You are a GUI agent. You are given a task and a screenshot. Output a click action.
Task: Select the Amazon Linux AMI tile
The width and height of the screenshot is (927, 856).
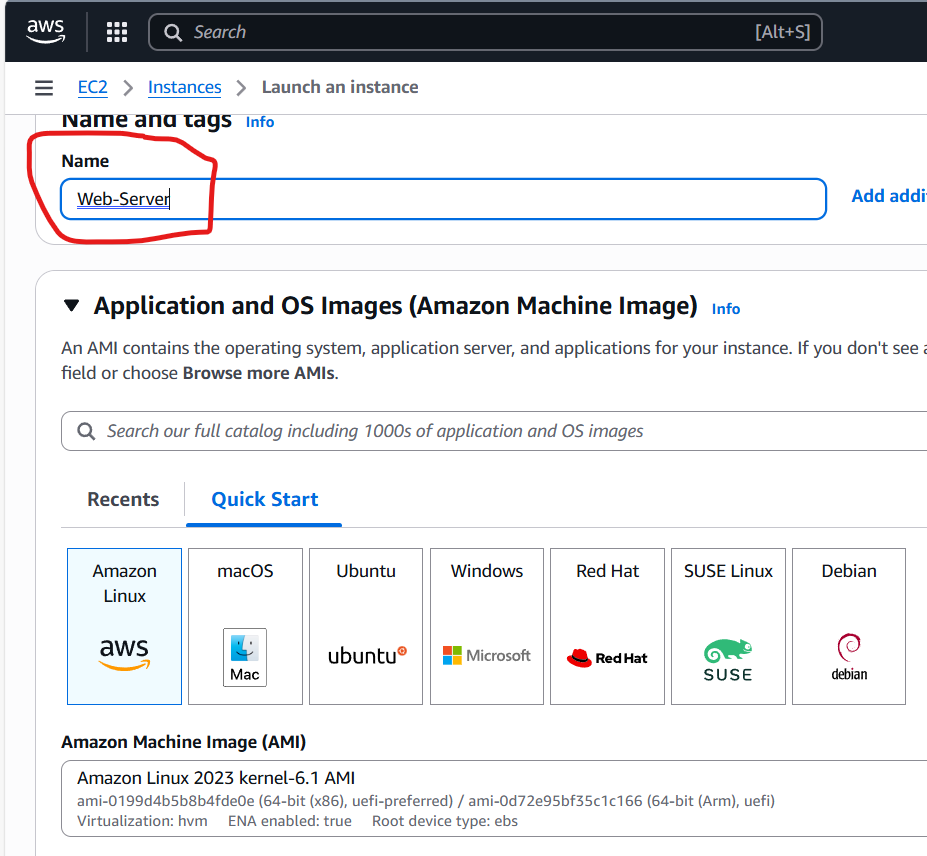coord(124,626)
